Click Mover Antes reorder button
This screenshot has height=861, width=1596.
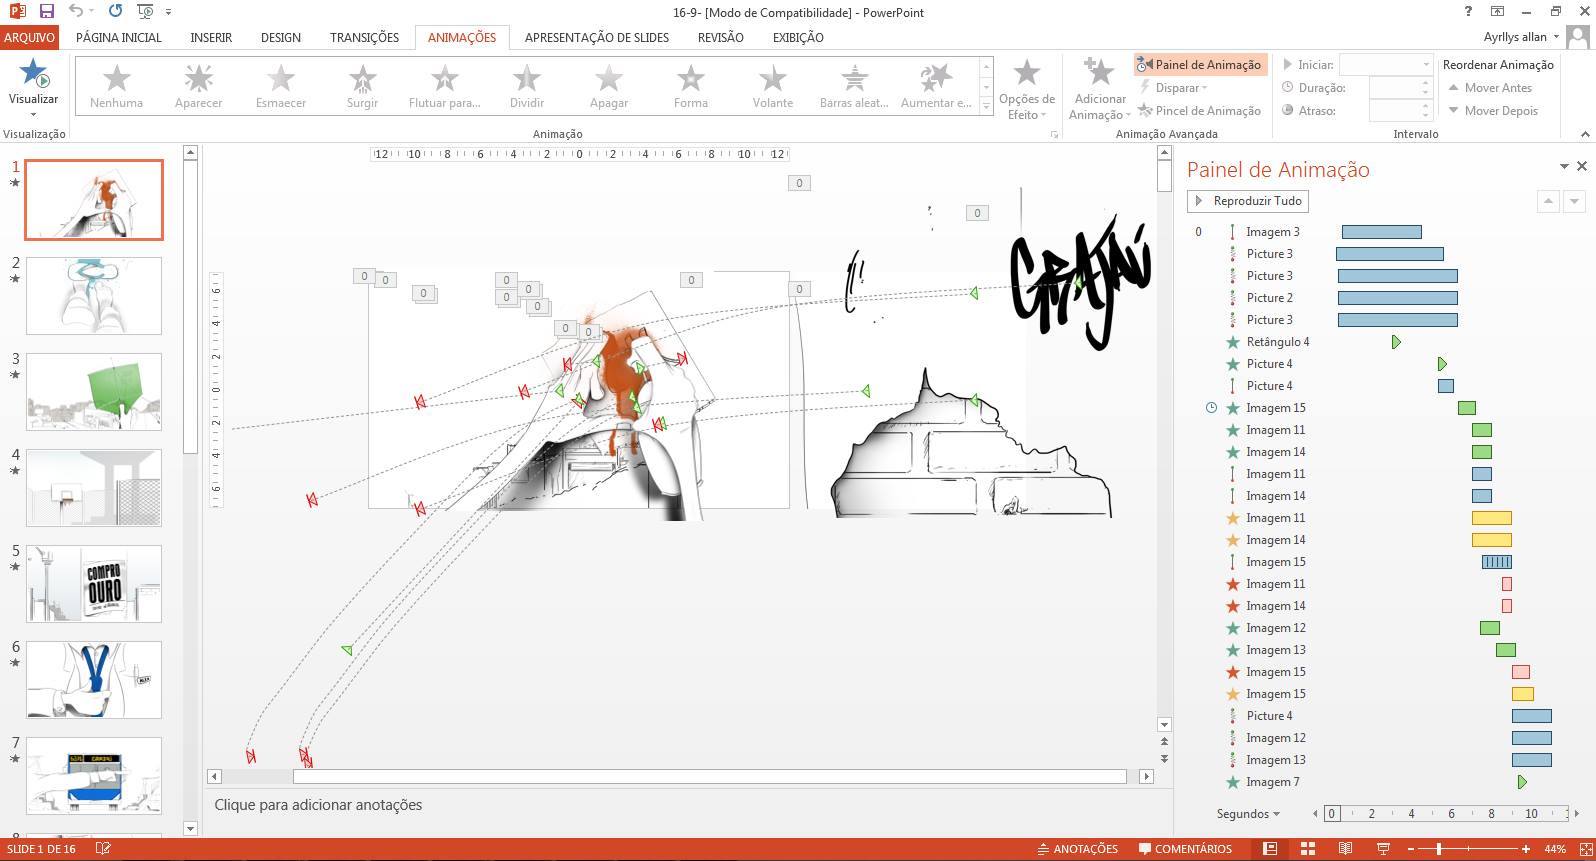pos(1489,88)
